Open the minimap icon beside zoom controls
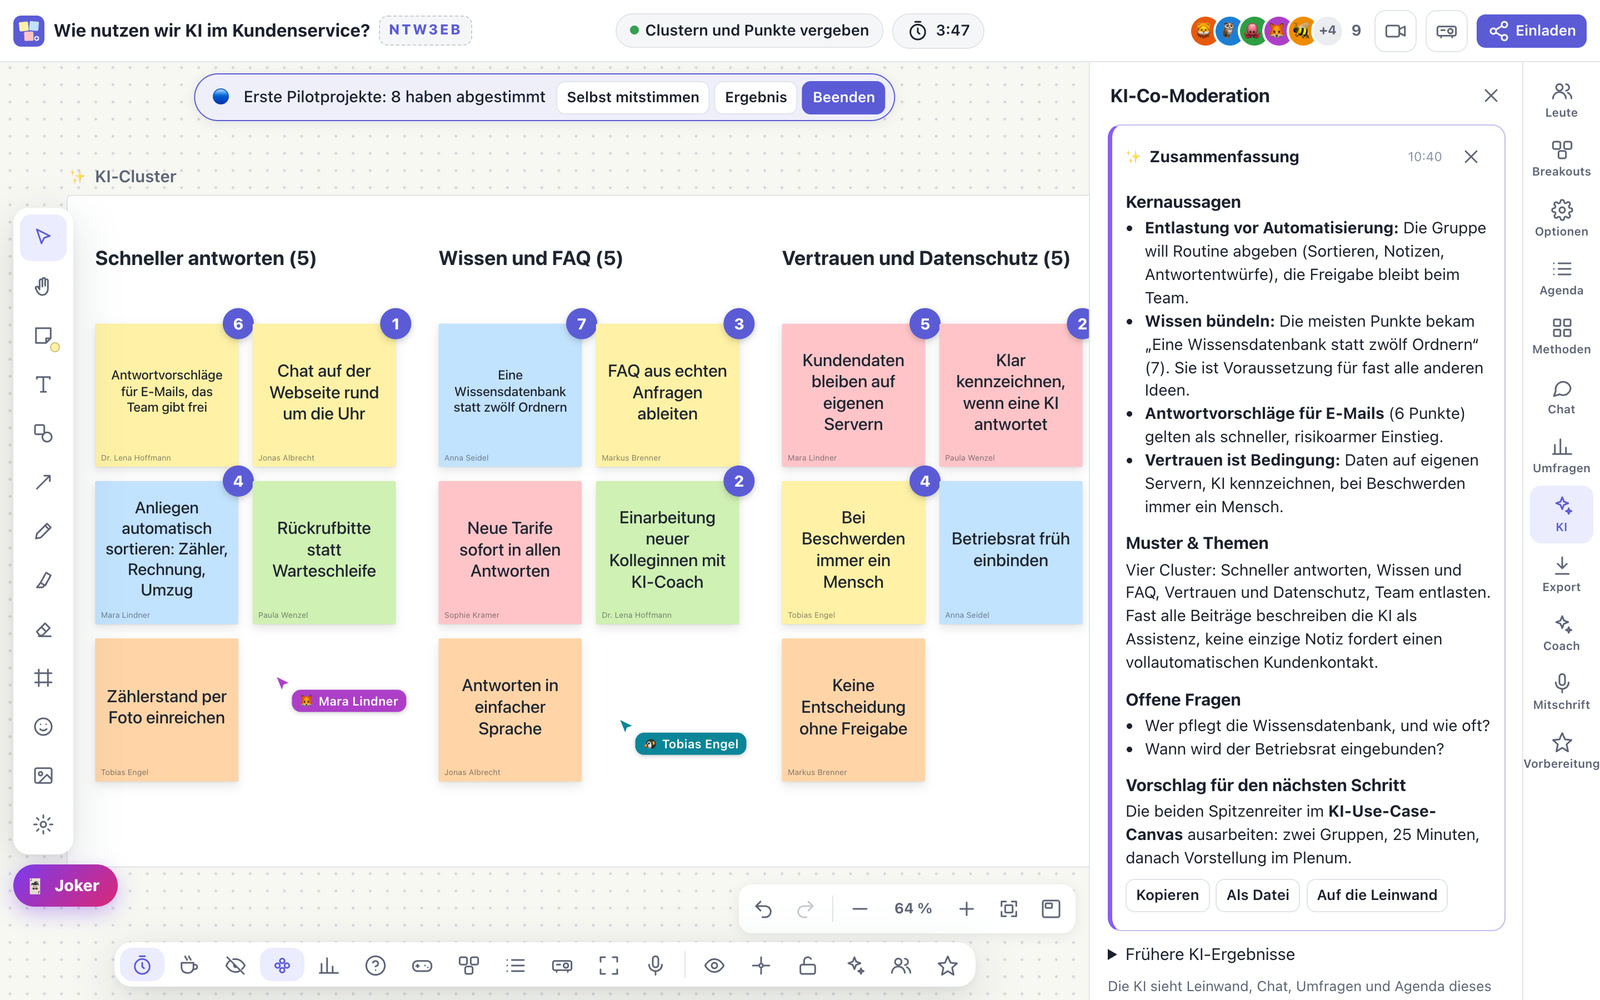The height and width of the screenshot is (1000, 1600). coord(1051,909)
